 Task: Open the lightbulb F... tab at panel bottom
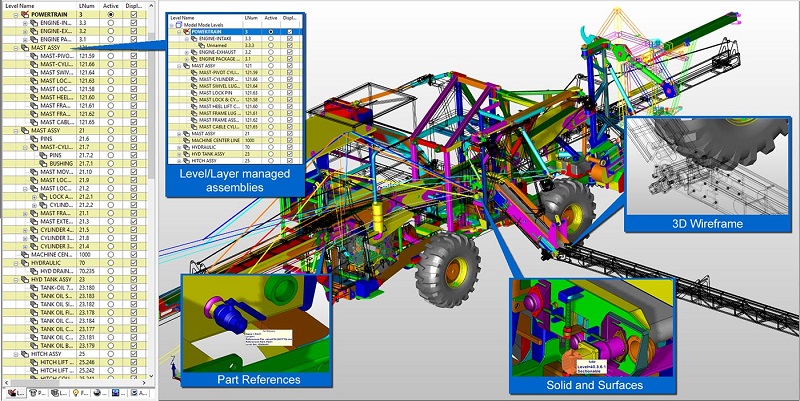tap(81, 393)
